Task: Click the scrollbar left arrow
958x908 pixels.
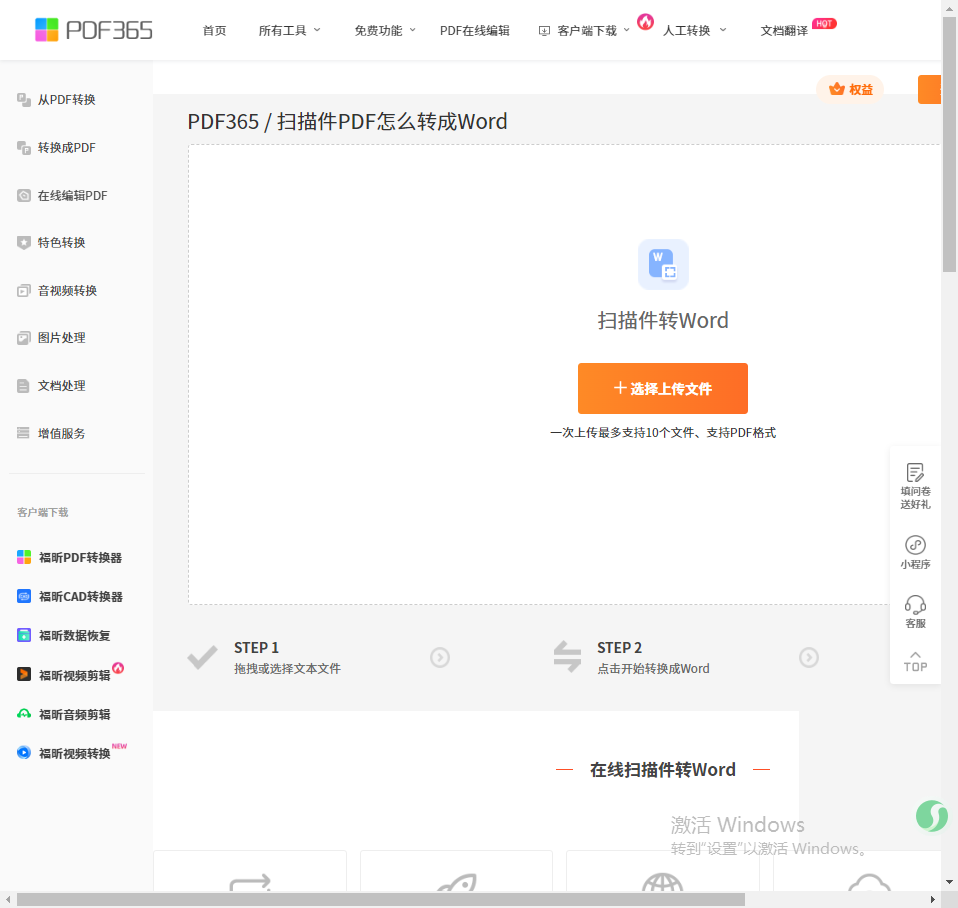Action: click(x=7, y=899)
